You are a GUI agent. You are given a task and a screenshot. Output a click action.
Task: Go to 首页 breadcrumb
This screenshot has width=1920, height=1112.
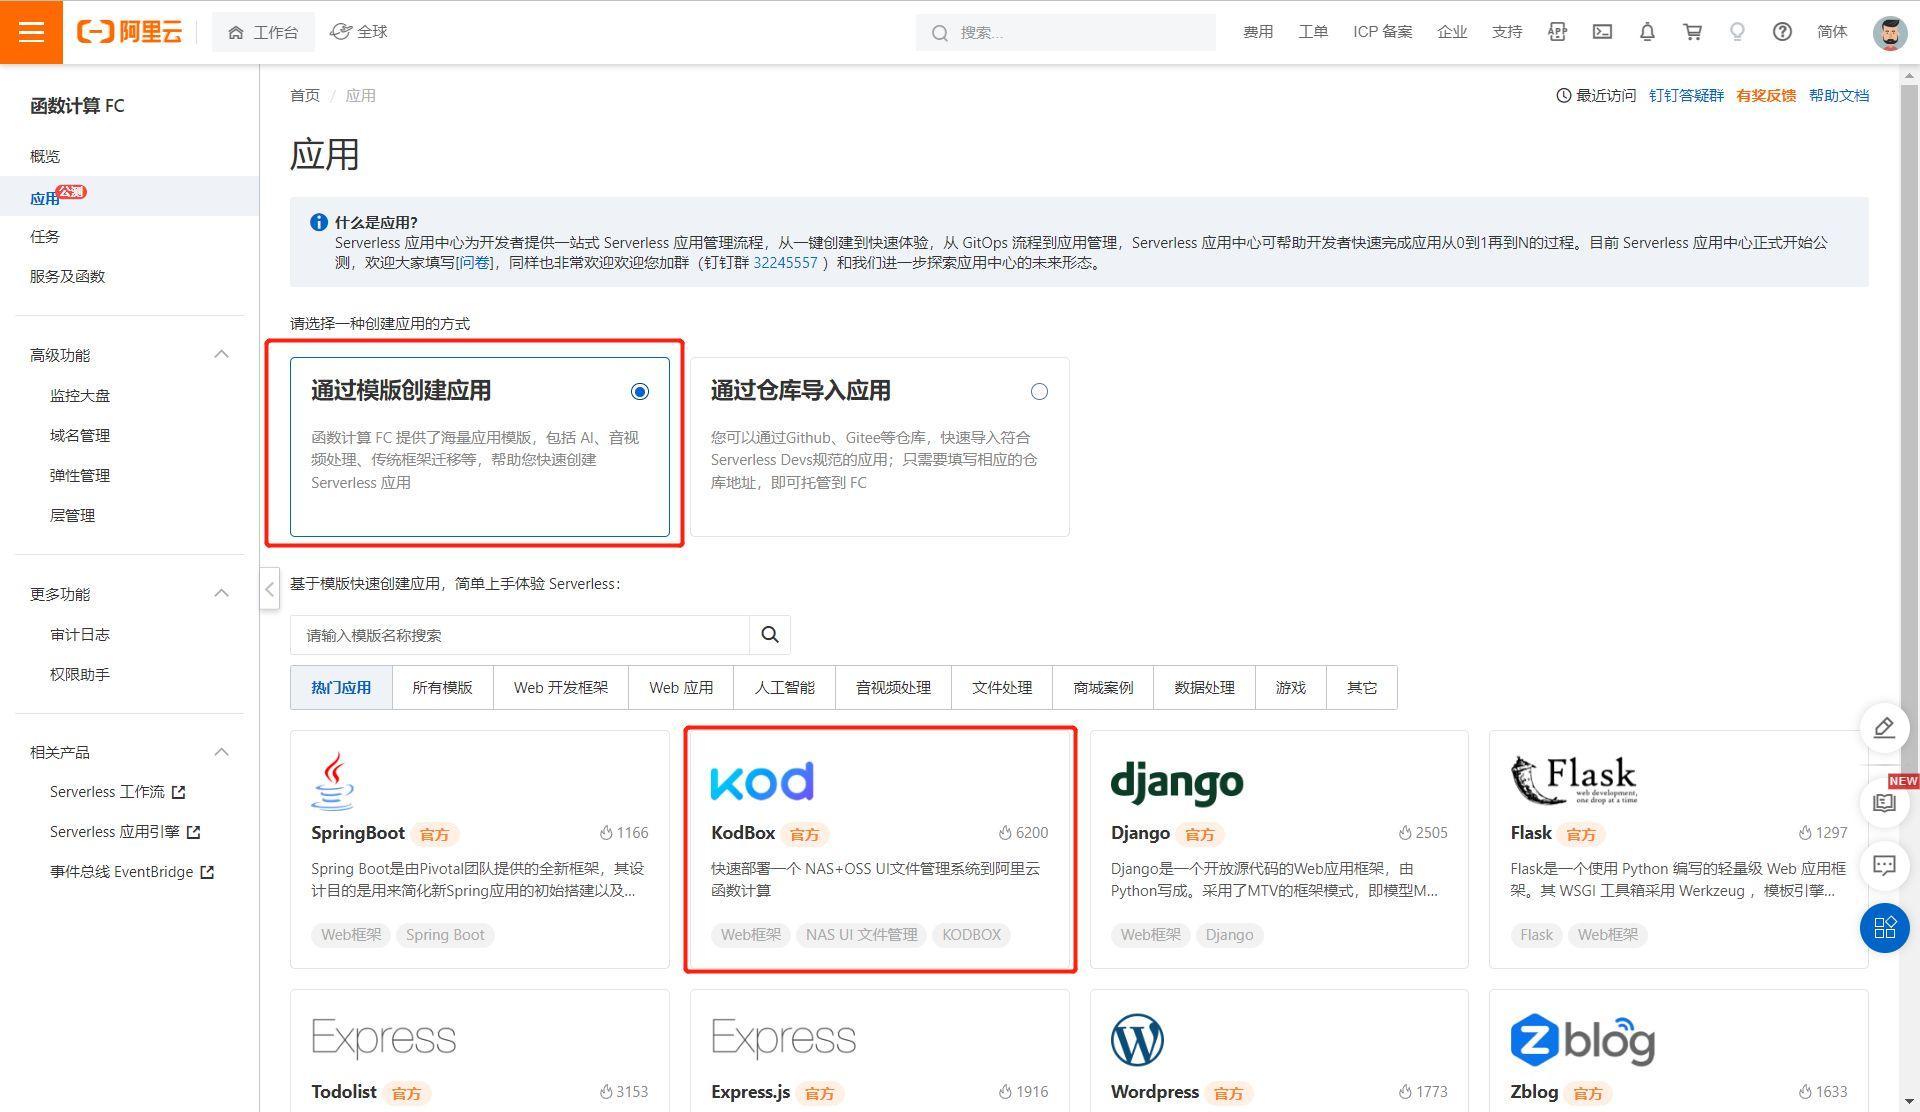305,96
